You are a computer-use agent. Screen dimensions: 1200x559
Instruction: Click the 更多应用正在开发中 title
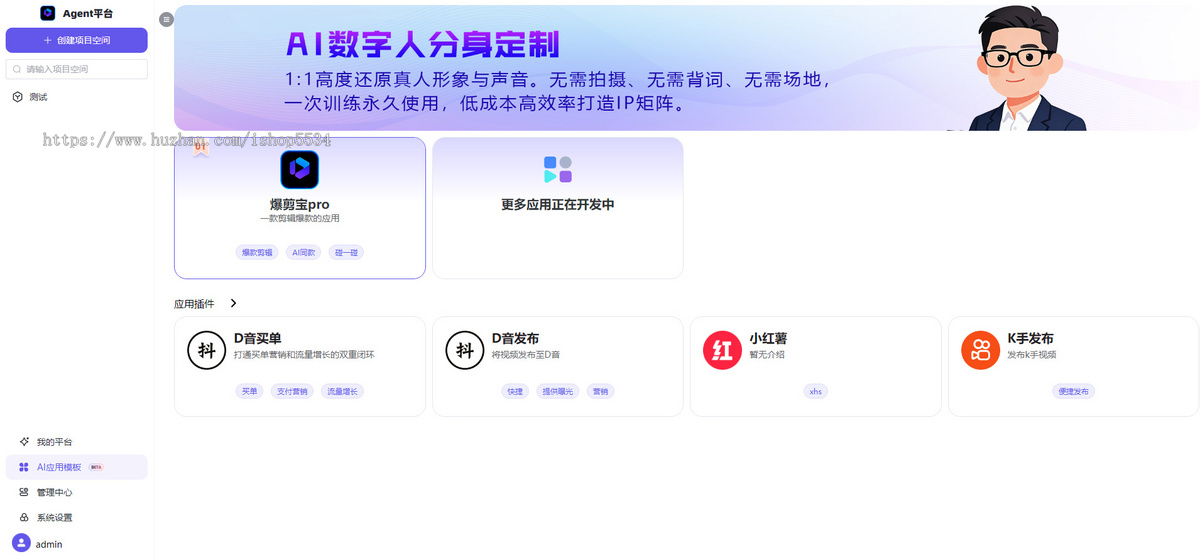point(558,204)
